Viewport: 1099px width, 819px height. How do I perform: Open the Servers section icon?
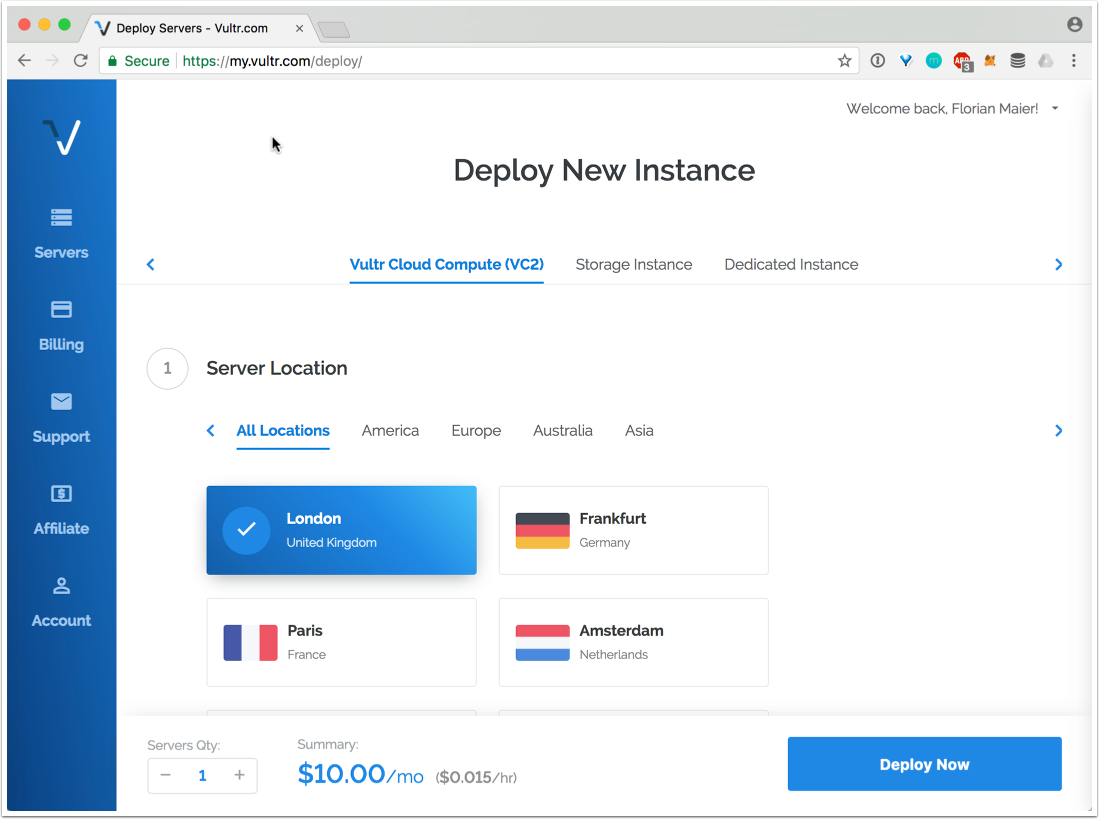[61, 218]
